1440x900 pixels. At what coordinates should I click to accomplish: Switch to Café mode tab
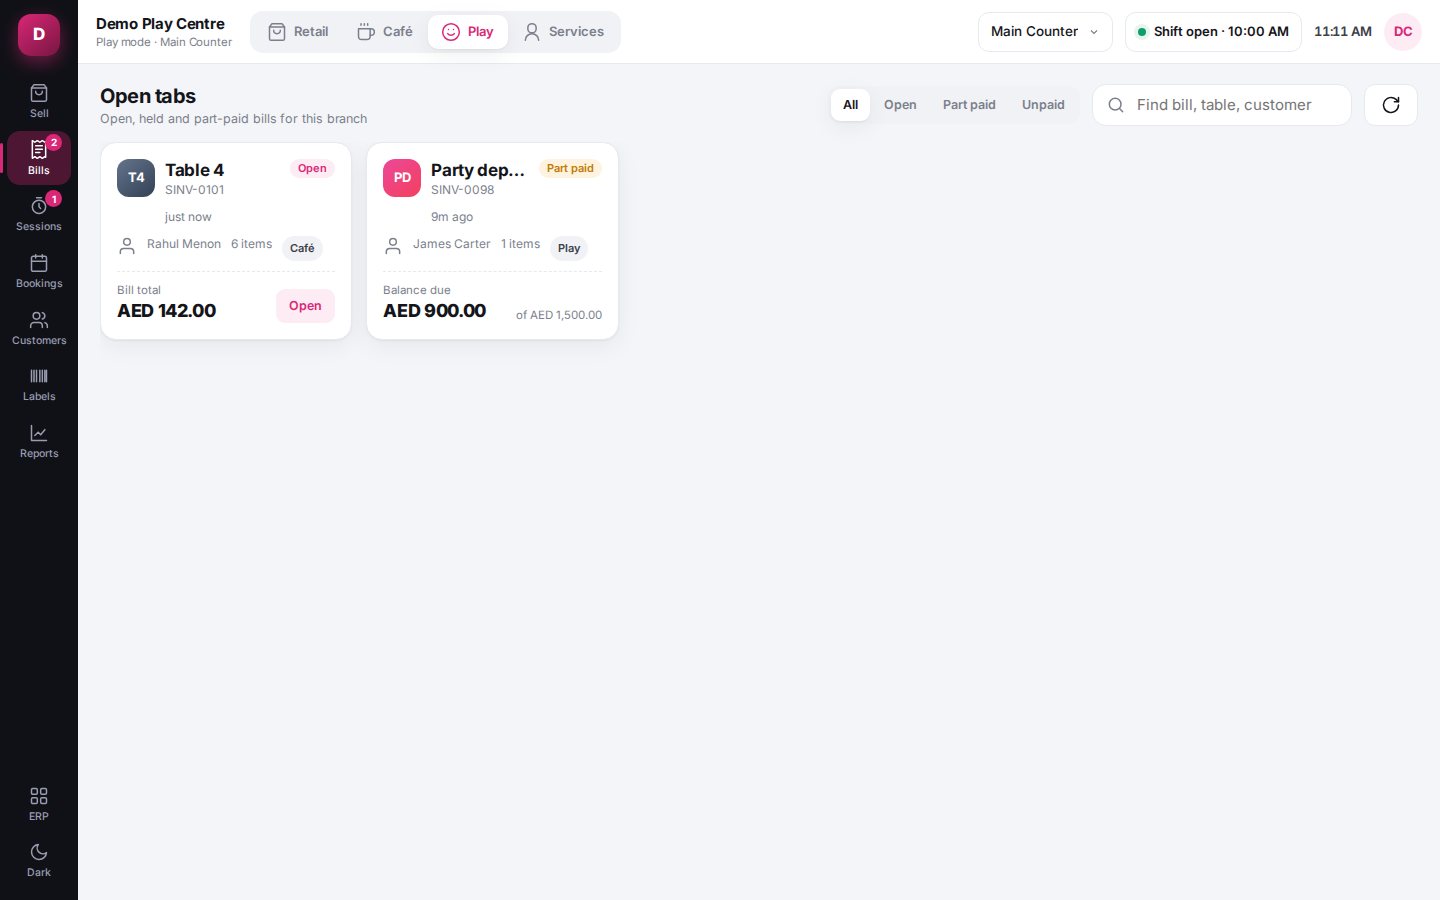click(385, 32)
